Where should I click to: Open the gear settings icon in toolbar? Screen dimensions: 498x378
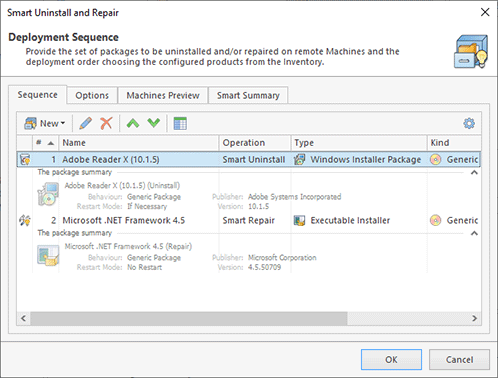(x=469, y=124)
